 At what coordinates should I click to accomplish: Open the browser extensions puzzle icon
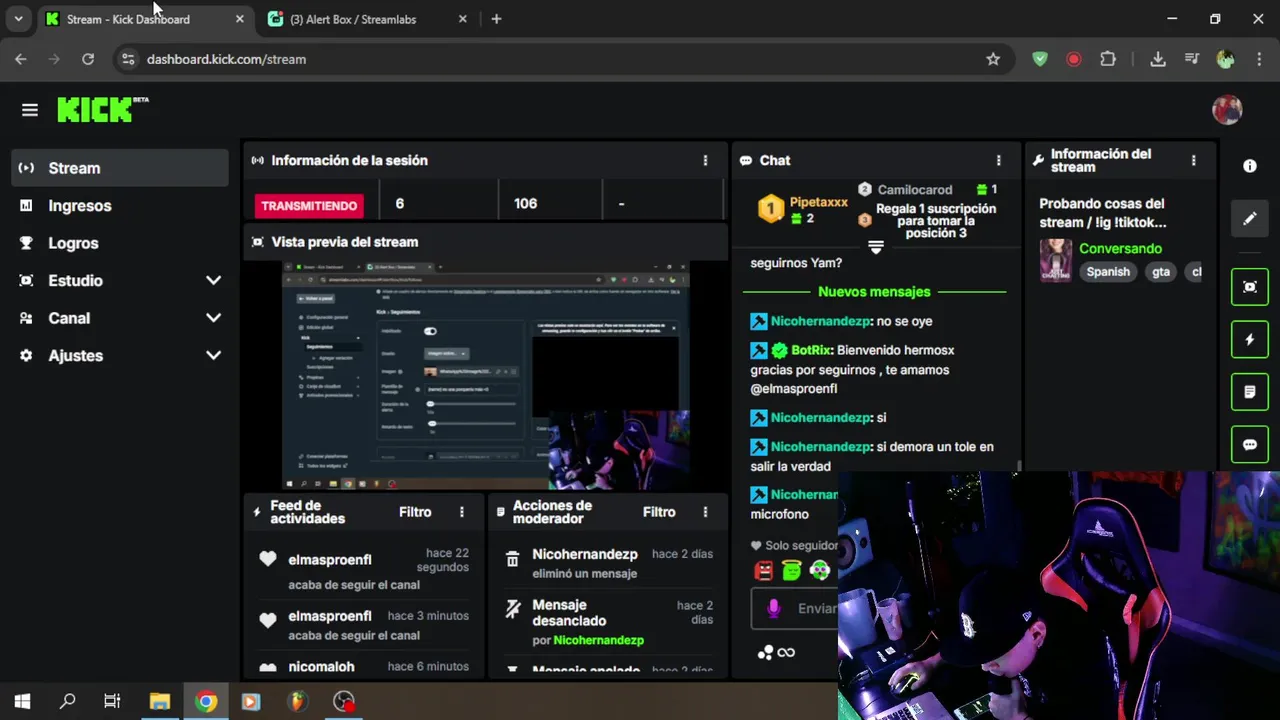coord(1108,59)
